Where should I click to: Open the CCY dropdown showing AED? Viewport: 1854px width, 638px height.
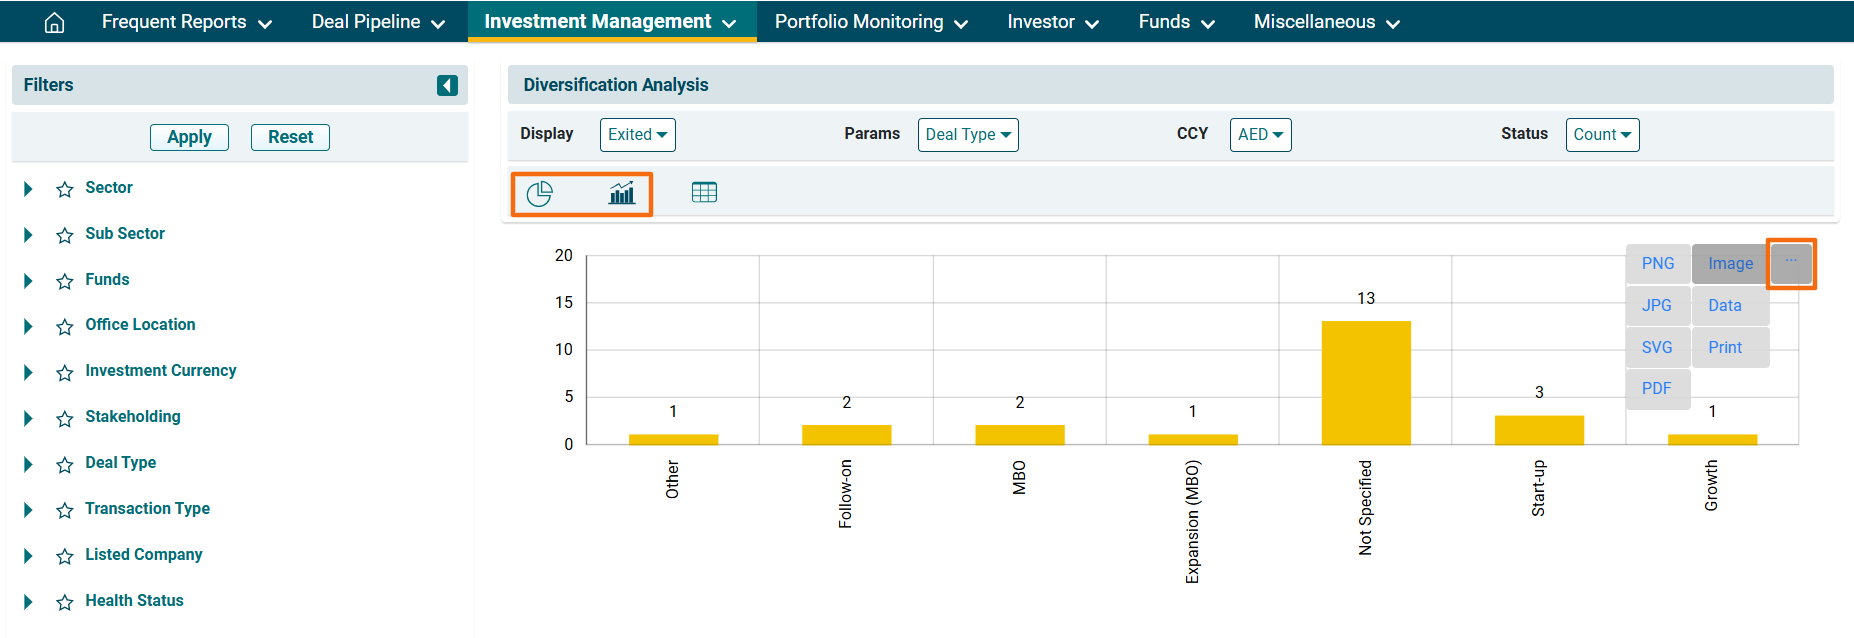1259,135
